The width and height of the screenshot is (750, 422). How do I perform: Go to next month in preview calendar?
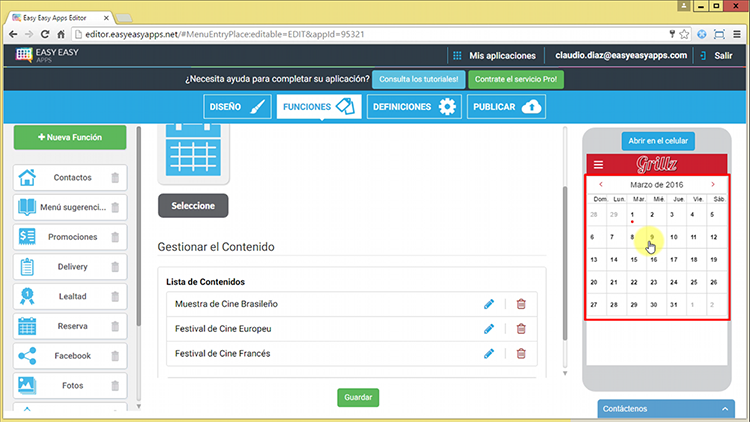click(713, 185)
